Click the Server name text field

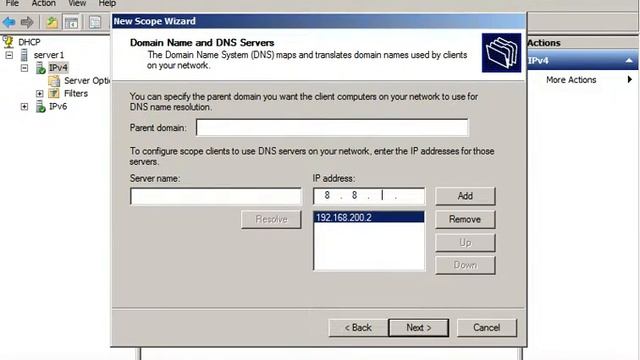[x=216, y=196]
